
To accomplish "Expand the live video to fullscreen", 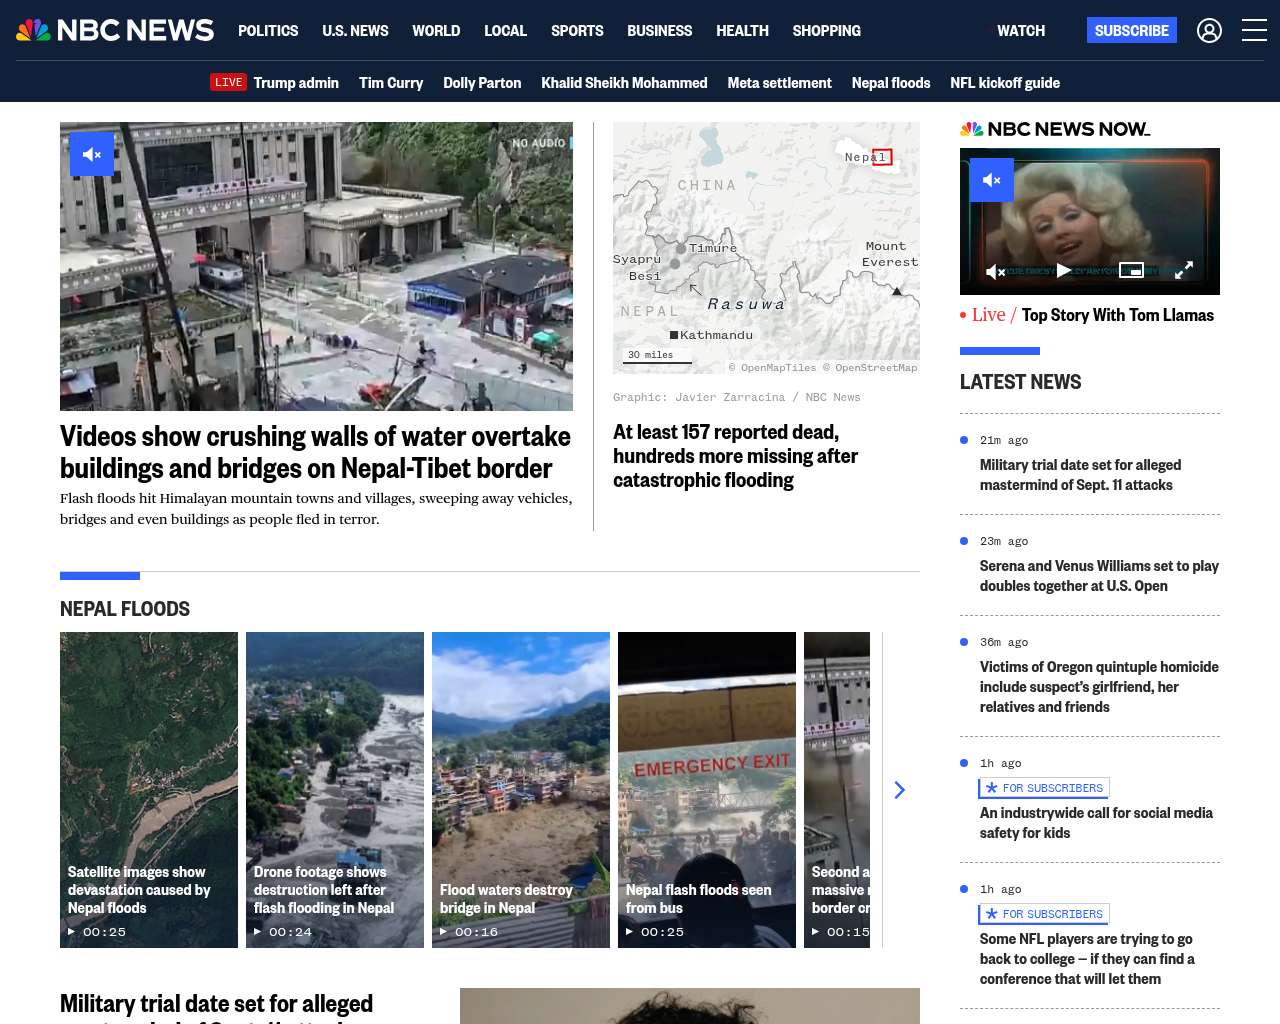I will [x=1184, y=270].
